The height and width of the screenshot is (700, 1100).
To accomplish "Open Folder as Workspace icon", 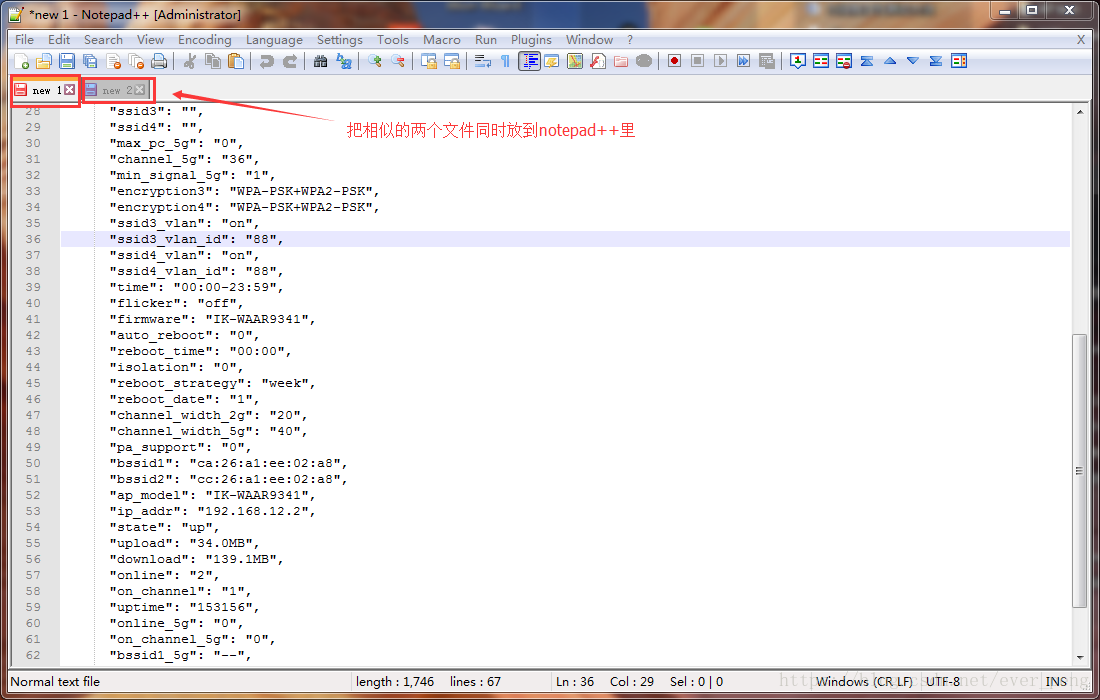I will (x=621, y=61).
